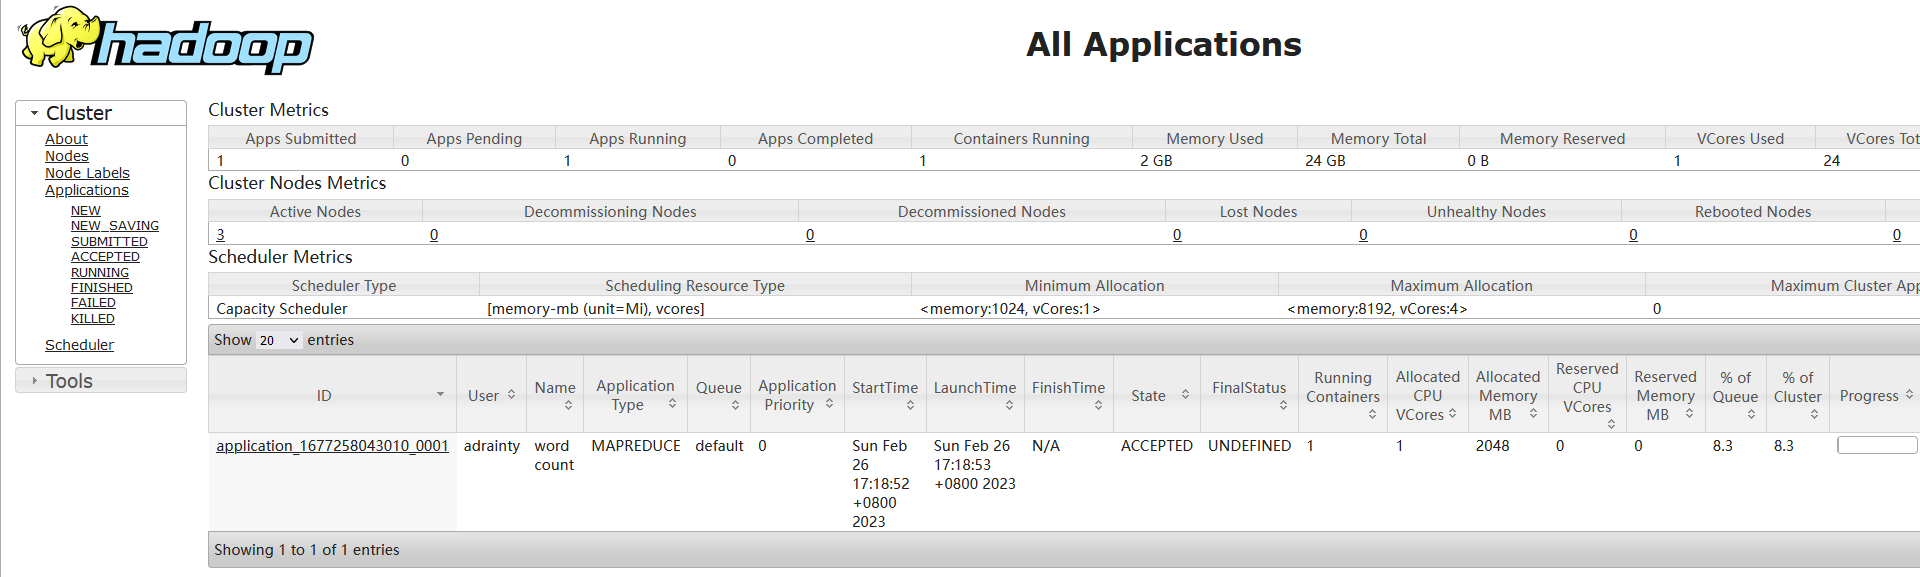Sort by State column
The image size is (1920, 577).
(1157, 395)
